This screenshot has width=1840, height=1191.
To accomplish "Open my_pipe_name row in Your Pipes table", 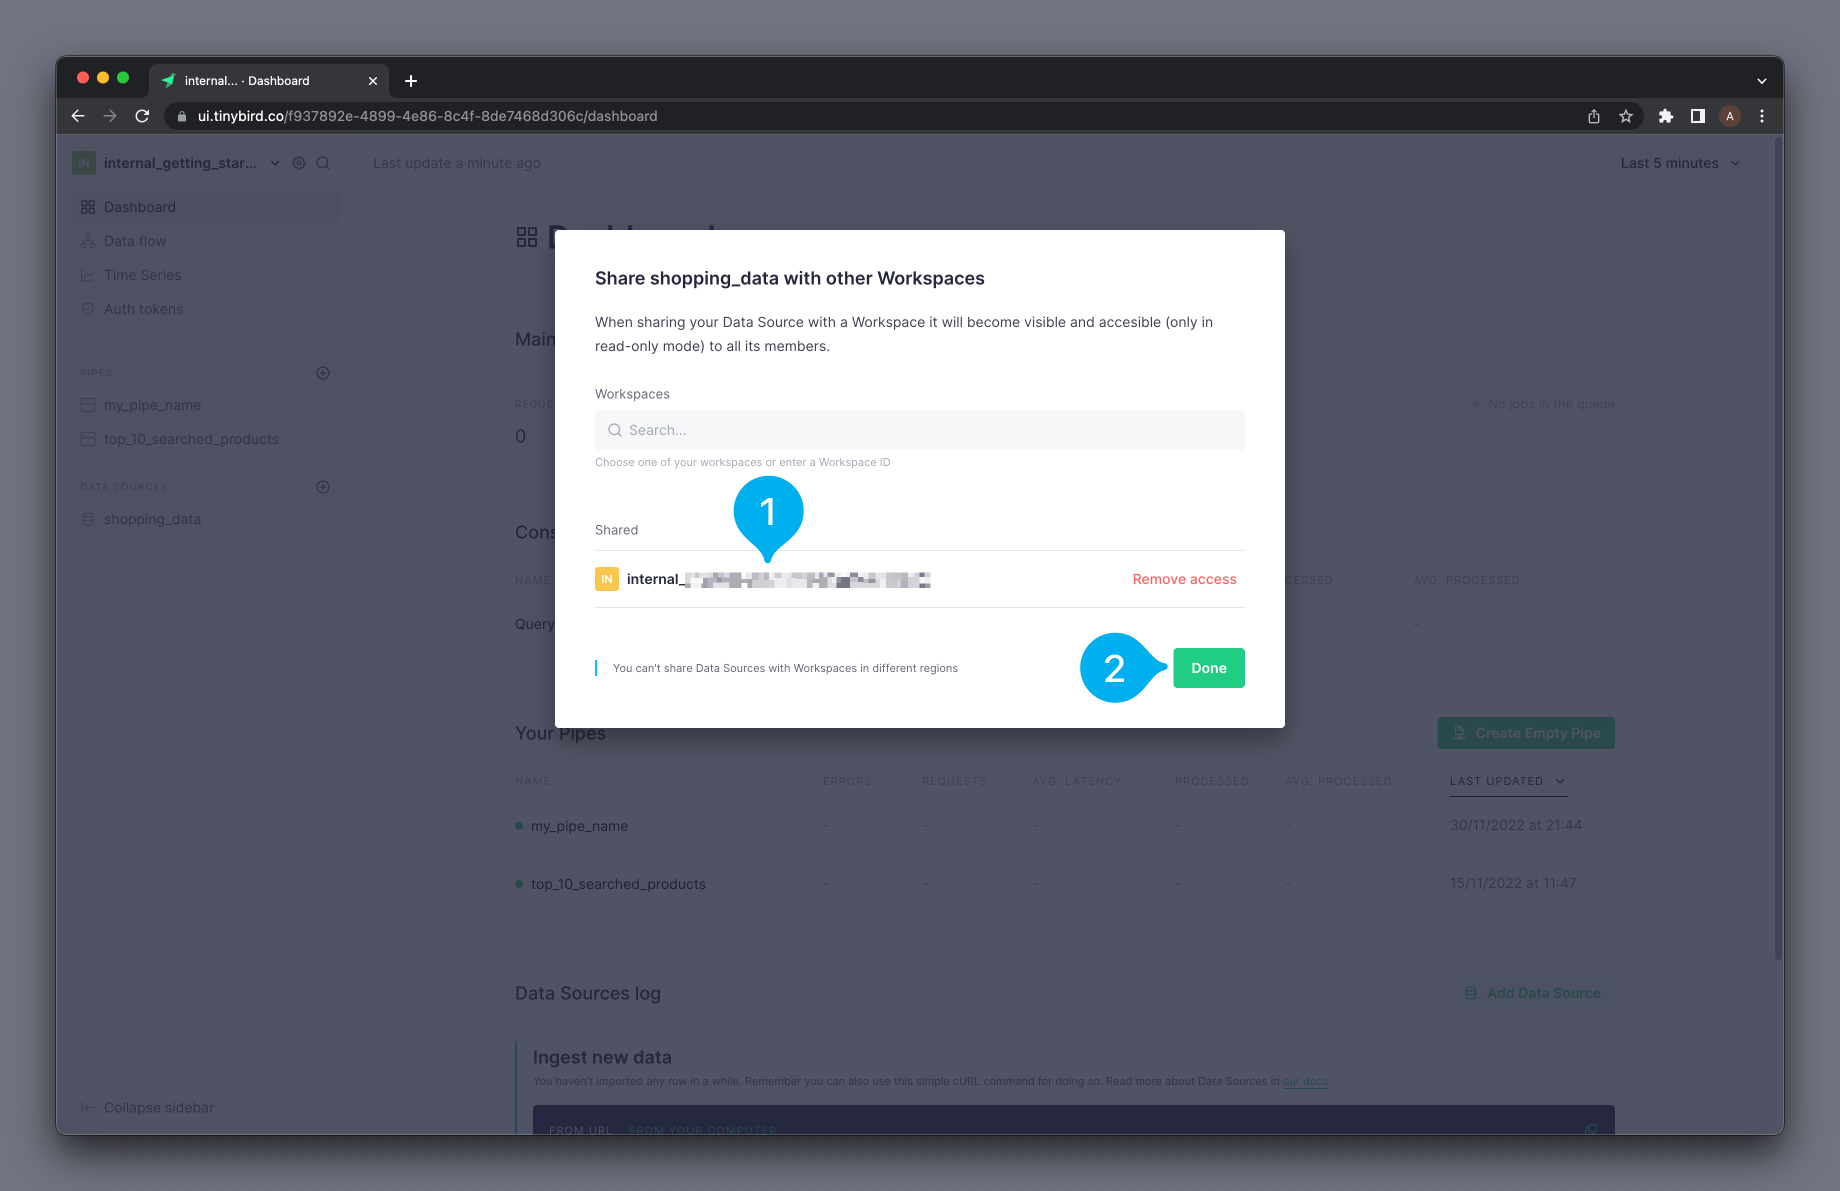I will point(1065,826).
